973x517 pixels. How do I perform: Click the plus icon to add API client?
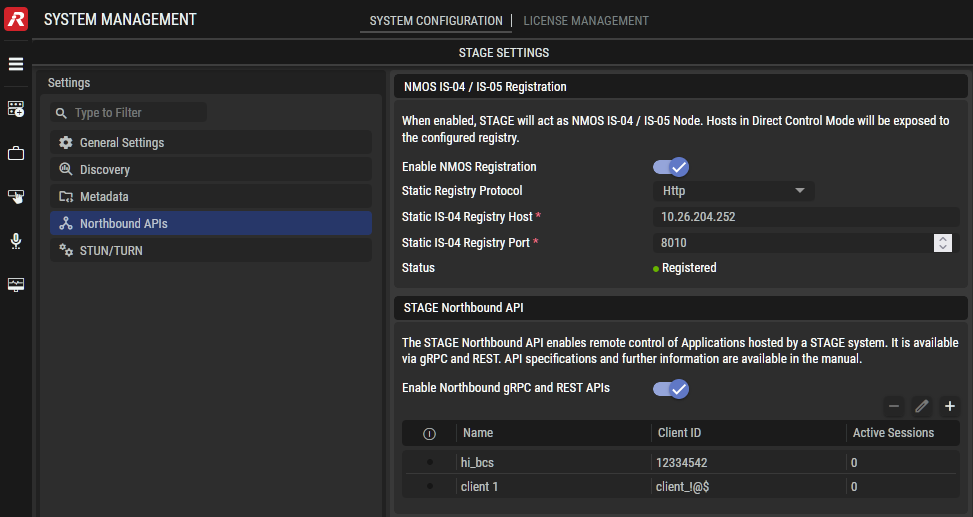point(949,406)
